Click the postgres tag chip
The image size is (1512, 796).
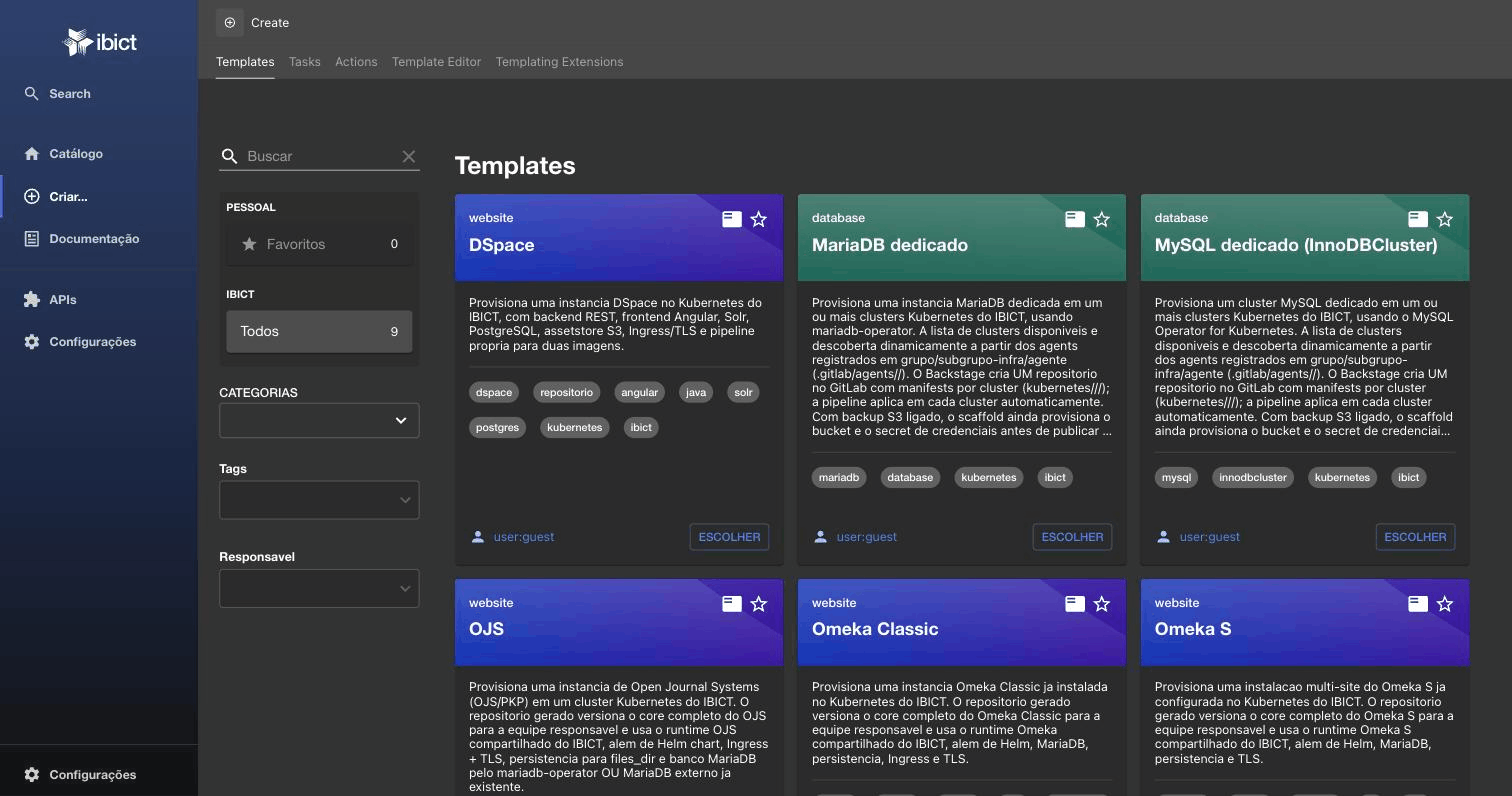coord(497,427)
